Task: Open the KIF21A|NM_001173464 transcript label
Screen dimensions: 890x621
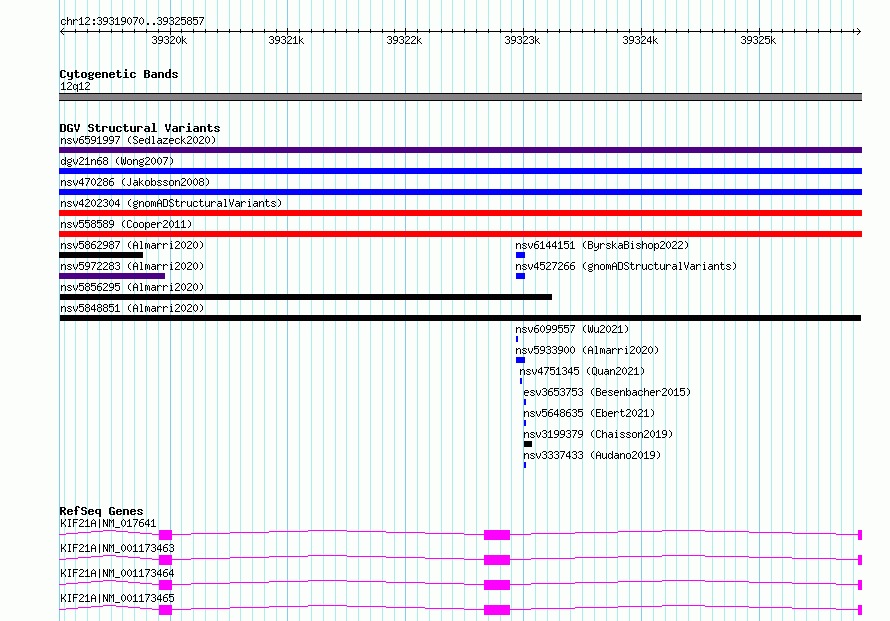Action: coord(117,573)
